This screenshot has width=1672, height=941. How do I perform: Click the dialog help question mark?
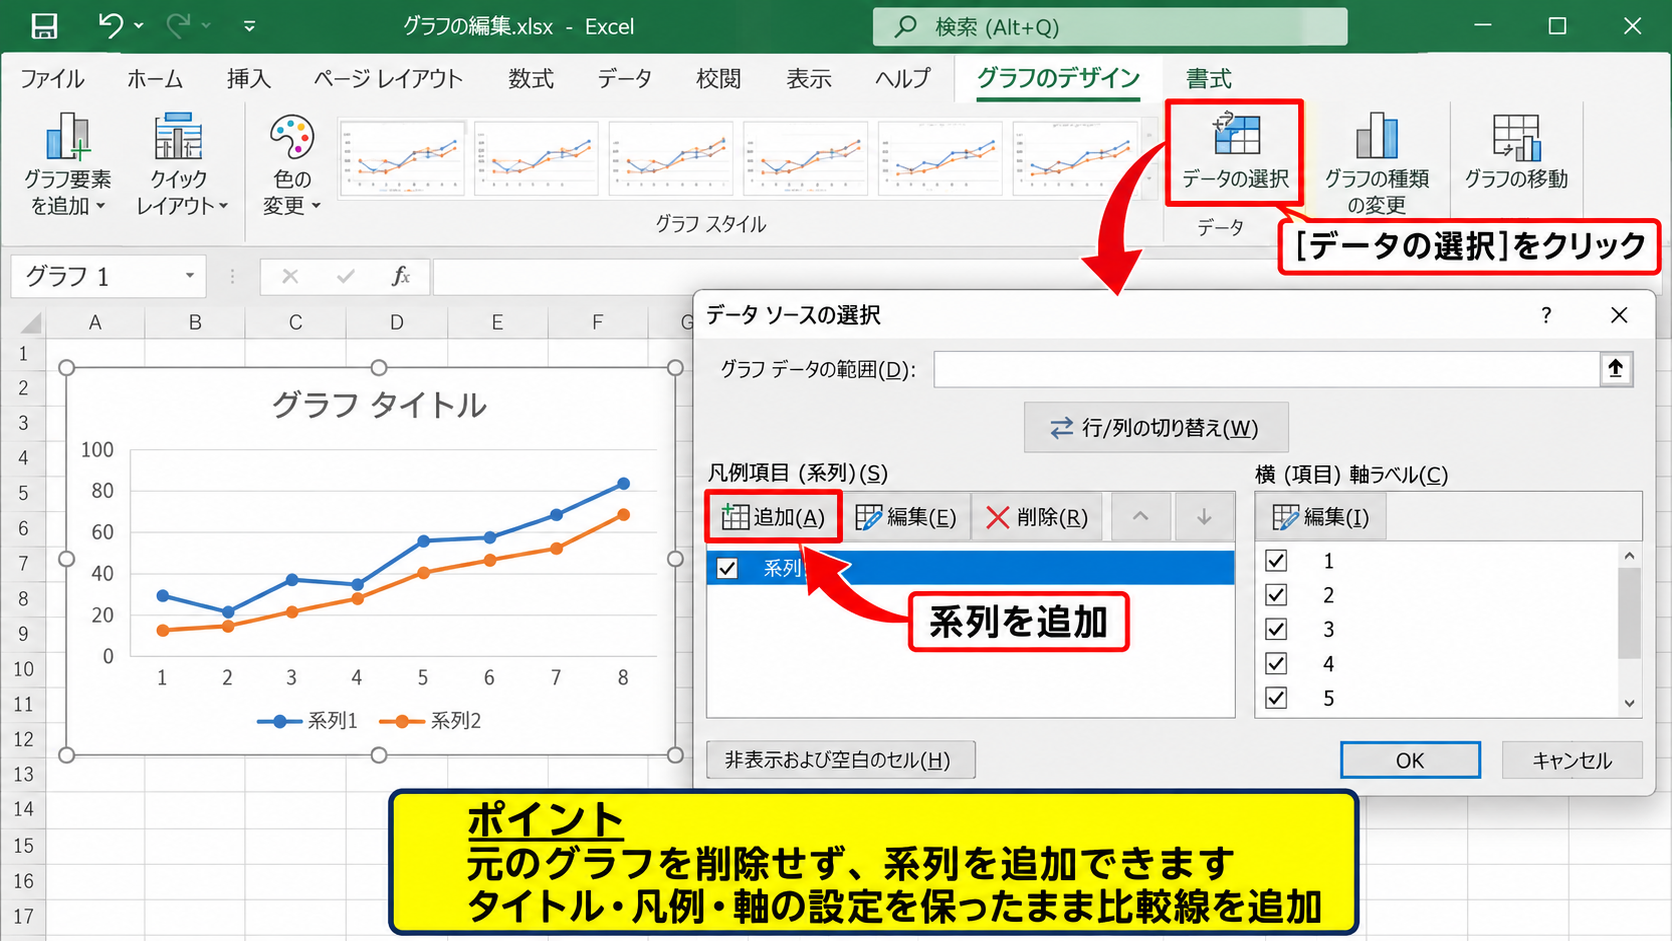coord(1546,316)
